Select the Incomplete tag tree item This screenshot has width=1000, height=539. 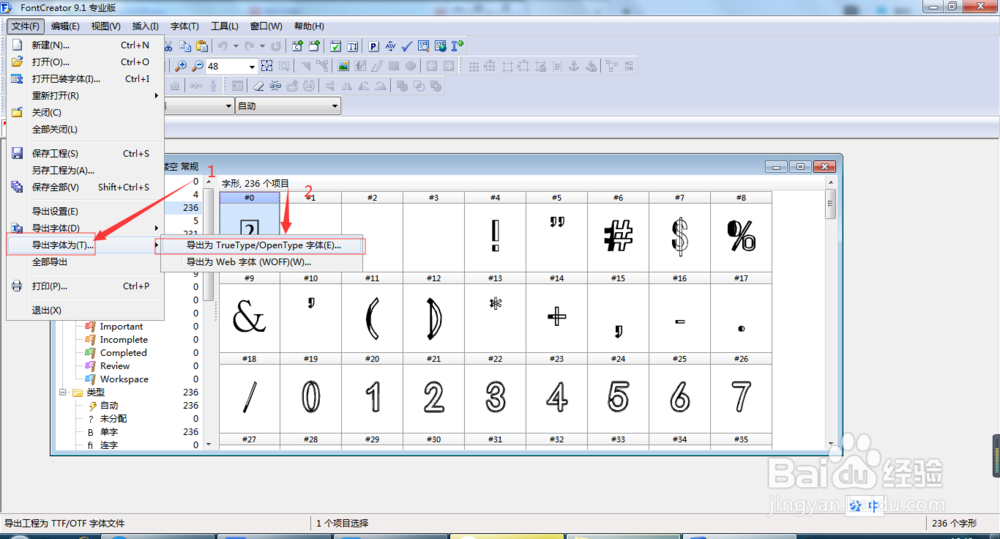124,339
